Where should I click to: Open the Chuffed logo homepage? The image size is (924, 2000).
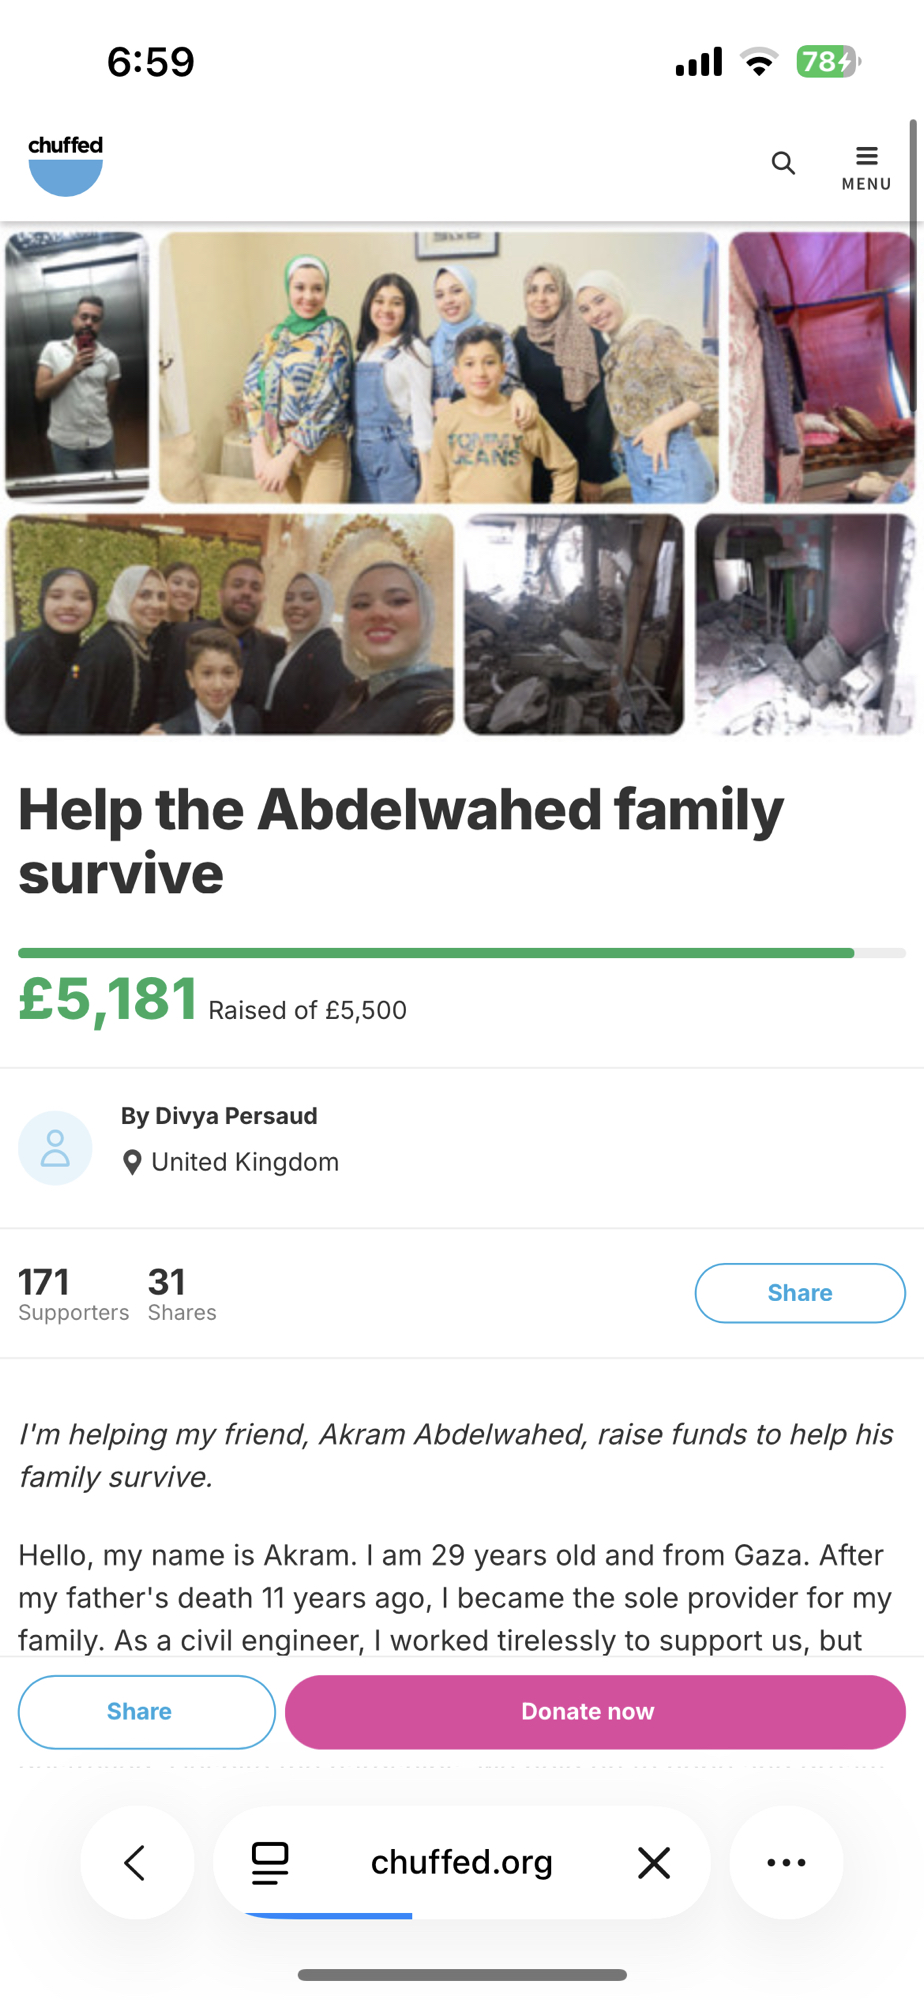pyautogui.click(x=65, y=165)
